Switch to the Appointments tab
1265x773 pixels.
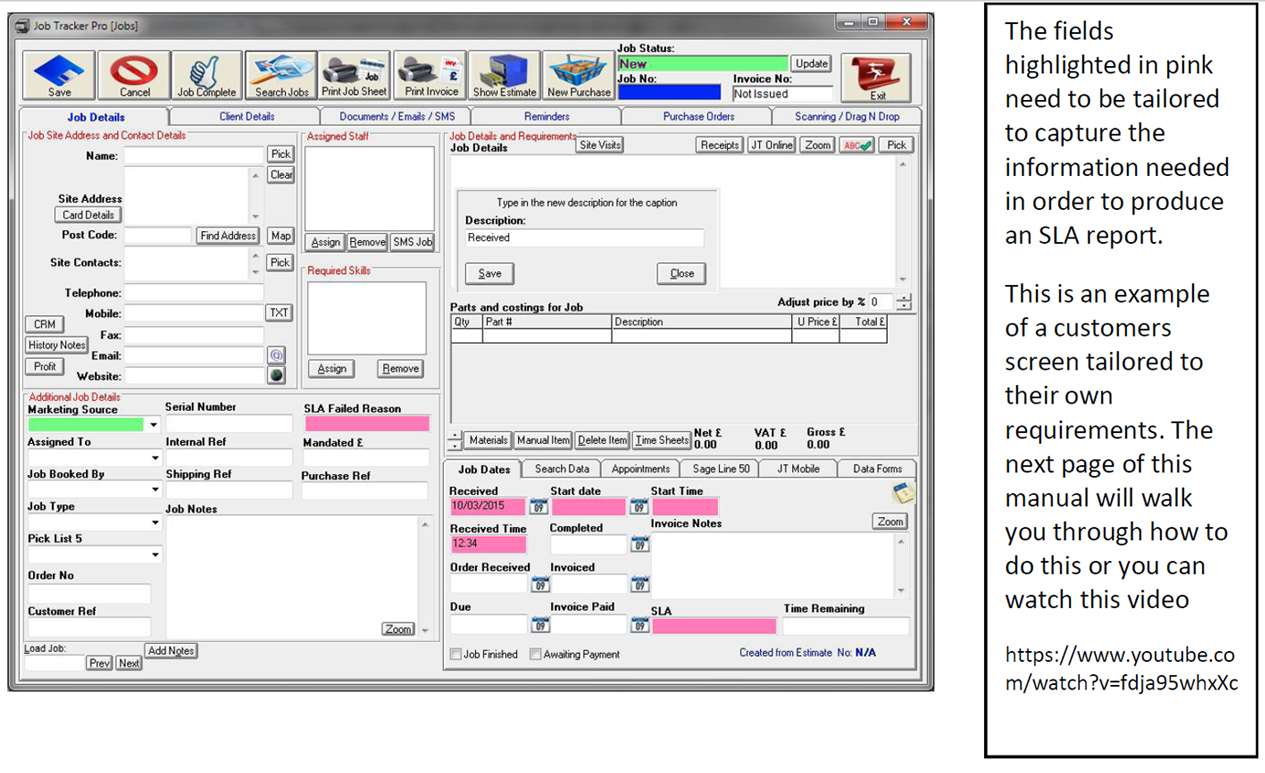click(640, 469)
